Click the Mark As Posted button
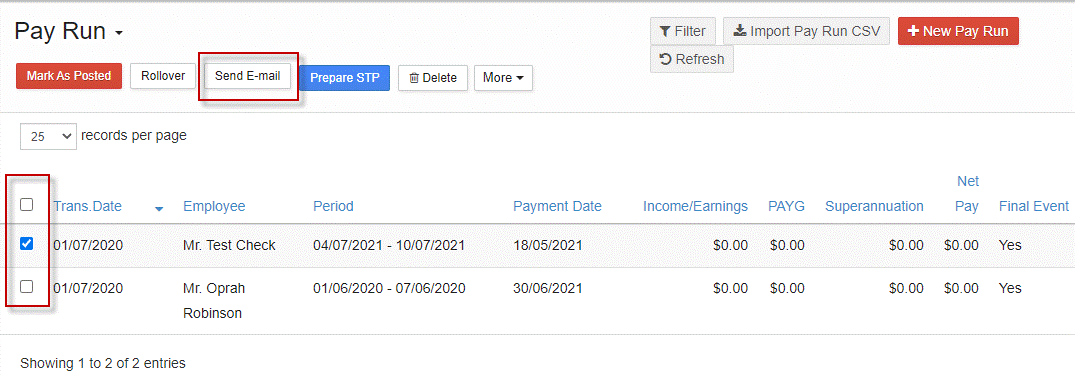 click(x=69, y=76)
